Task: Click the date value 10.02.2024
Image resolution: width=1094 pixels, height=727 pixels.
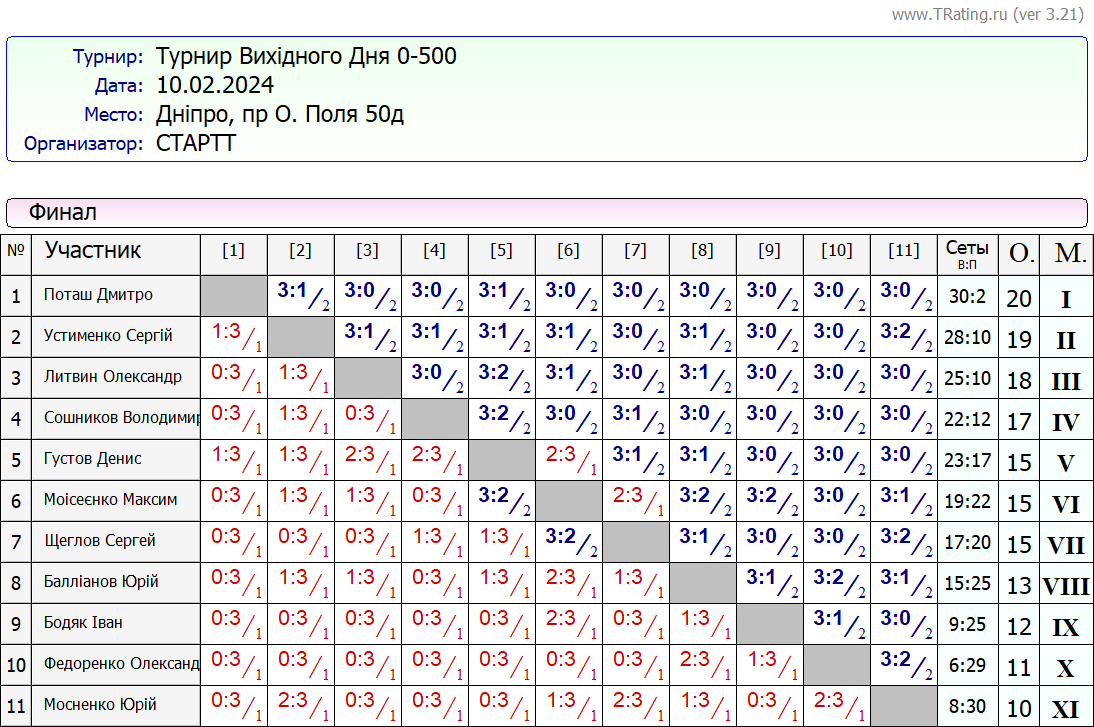Action: [215, 85]
